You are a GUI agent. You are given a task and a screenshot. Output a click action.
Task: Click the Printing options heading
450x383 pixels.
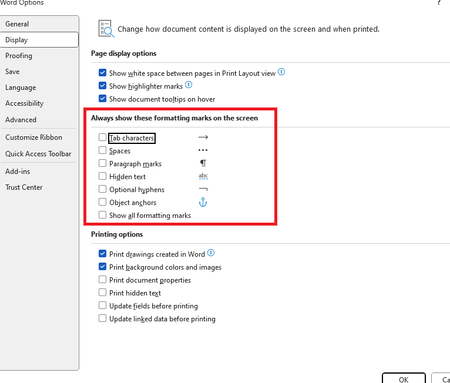117,234
